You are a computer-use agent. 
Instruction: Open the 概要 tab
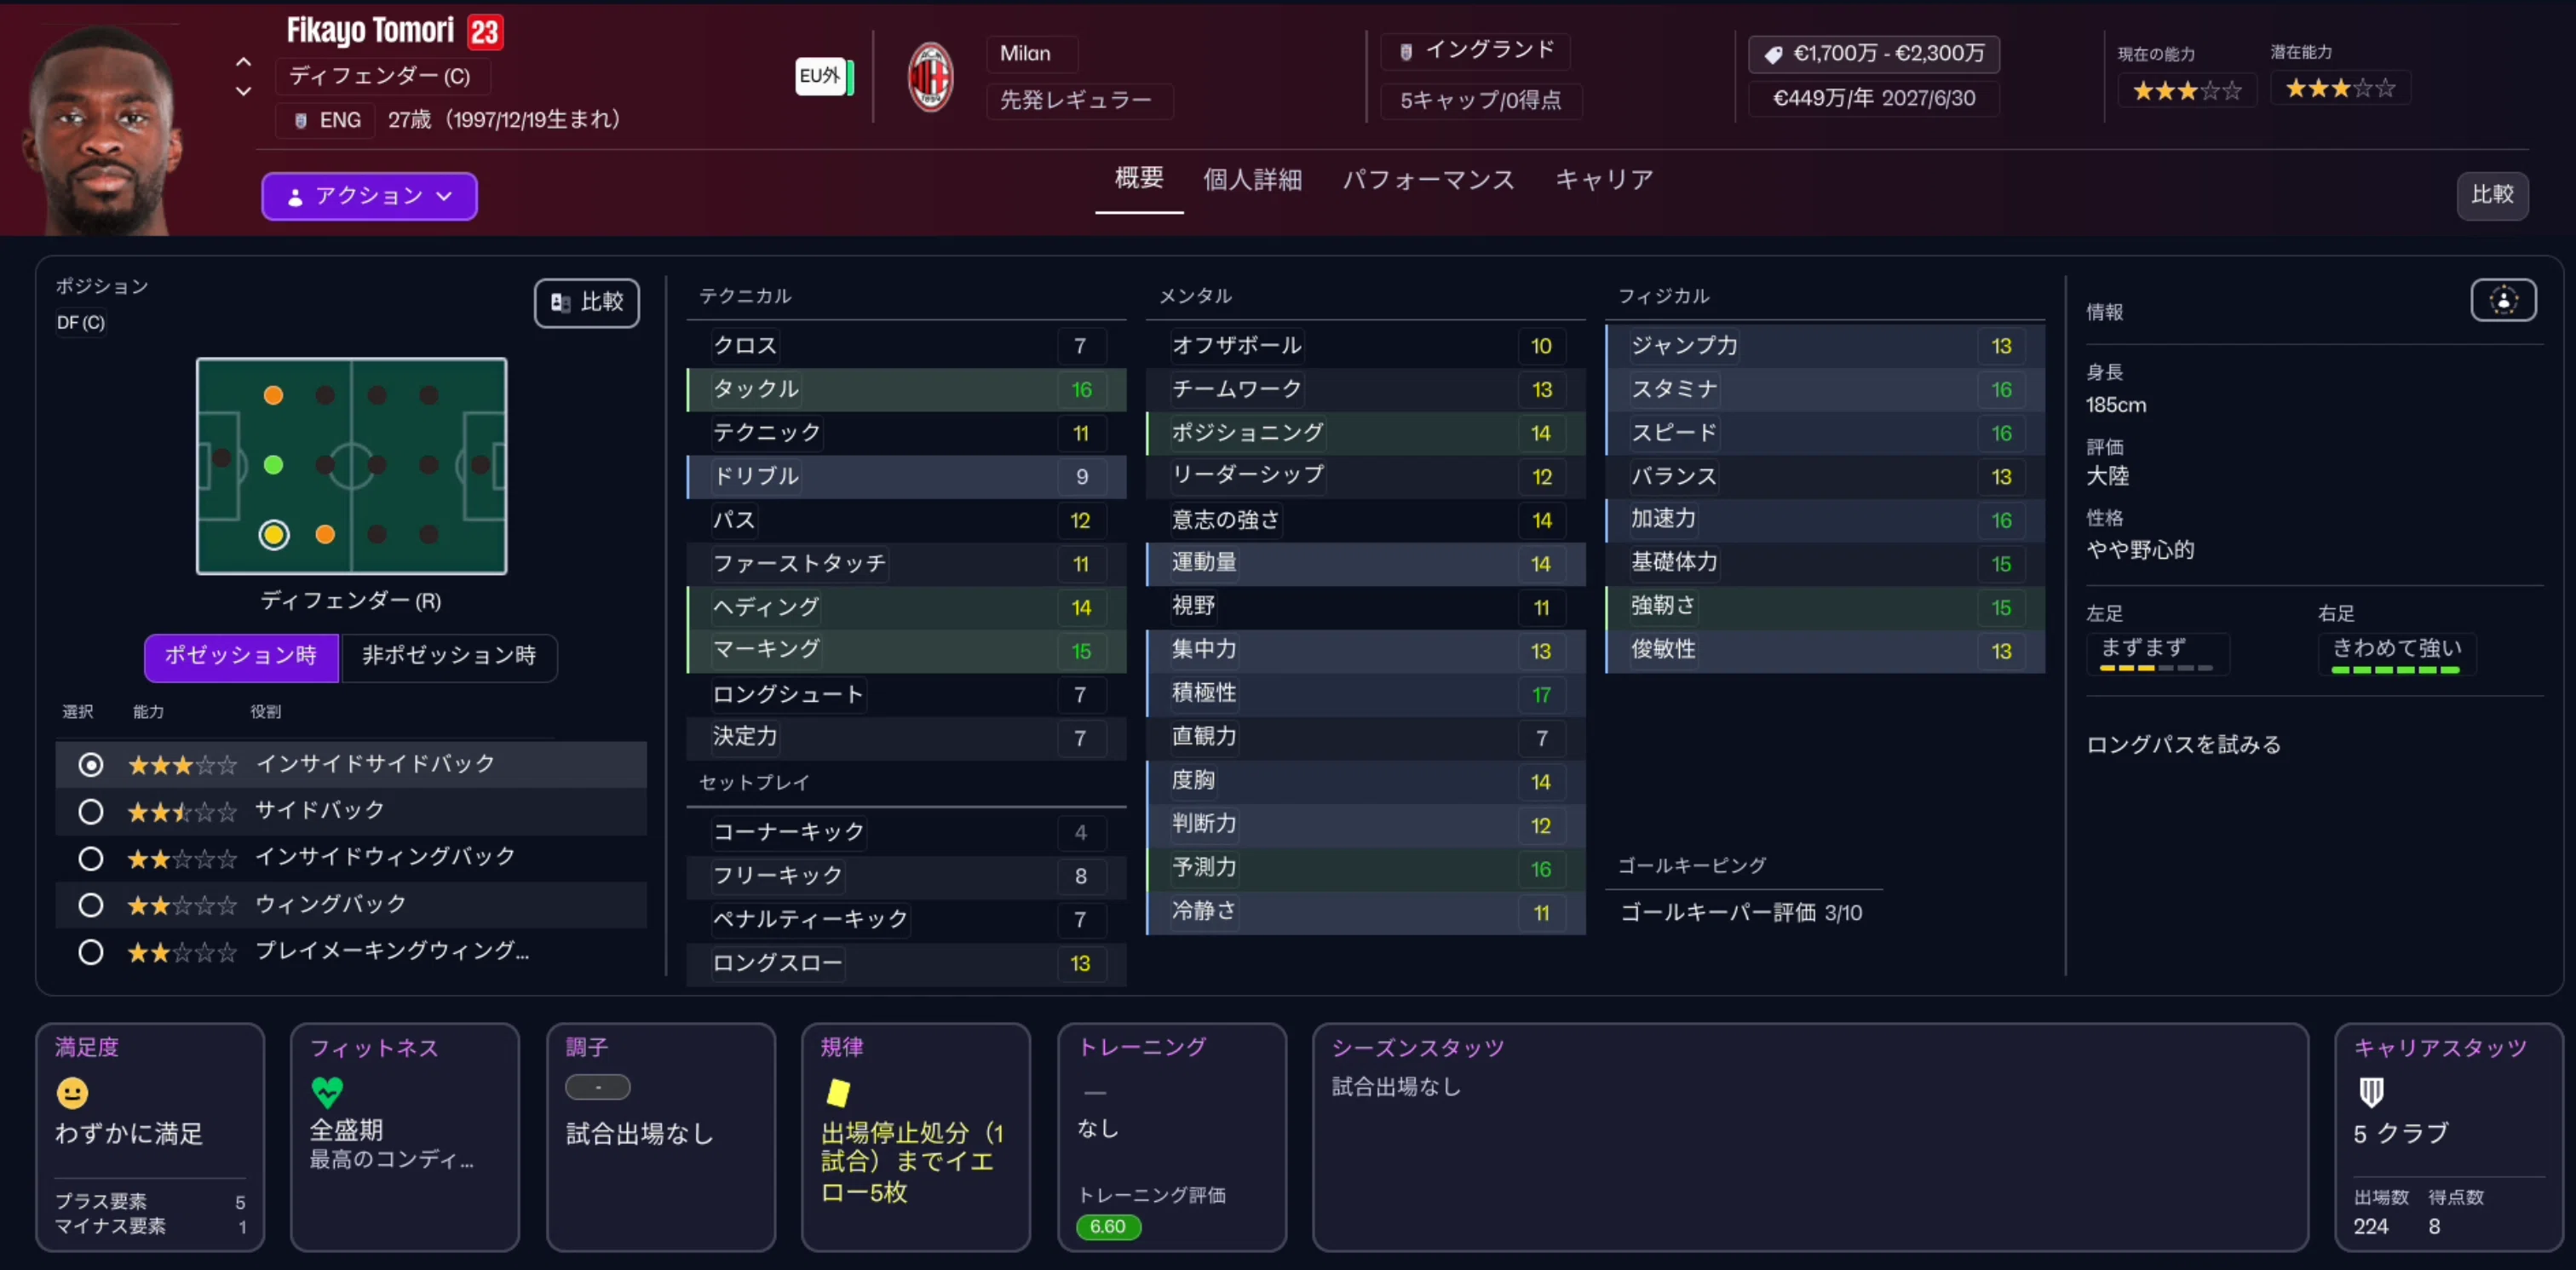pyautogui.click(x=1139, y=179)
